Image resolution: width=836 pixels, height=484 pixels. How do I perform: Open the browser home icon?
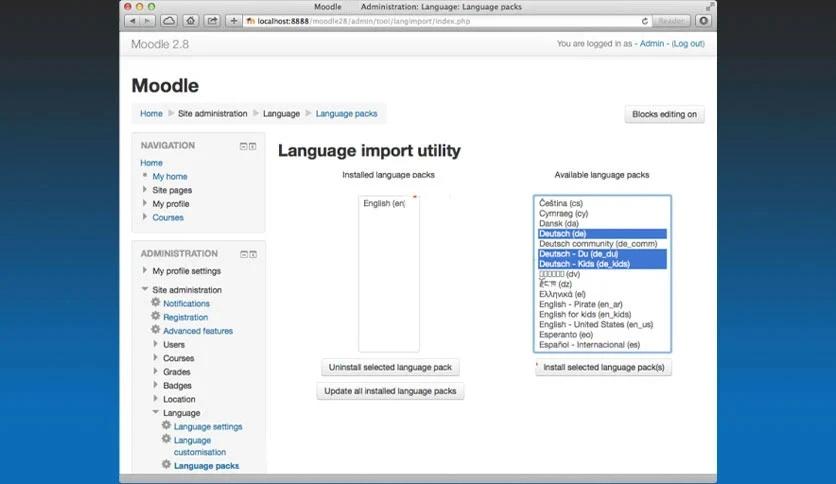pos(190,21)
